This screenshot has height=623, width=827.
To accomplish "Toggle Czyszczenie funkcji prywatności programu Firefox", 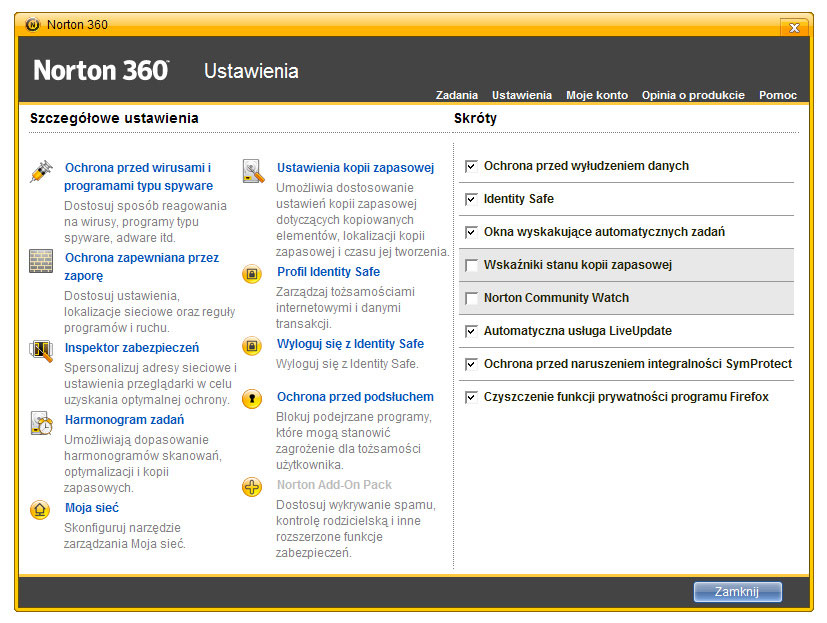I will click(x=472, y=397).
